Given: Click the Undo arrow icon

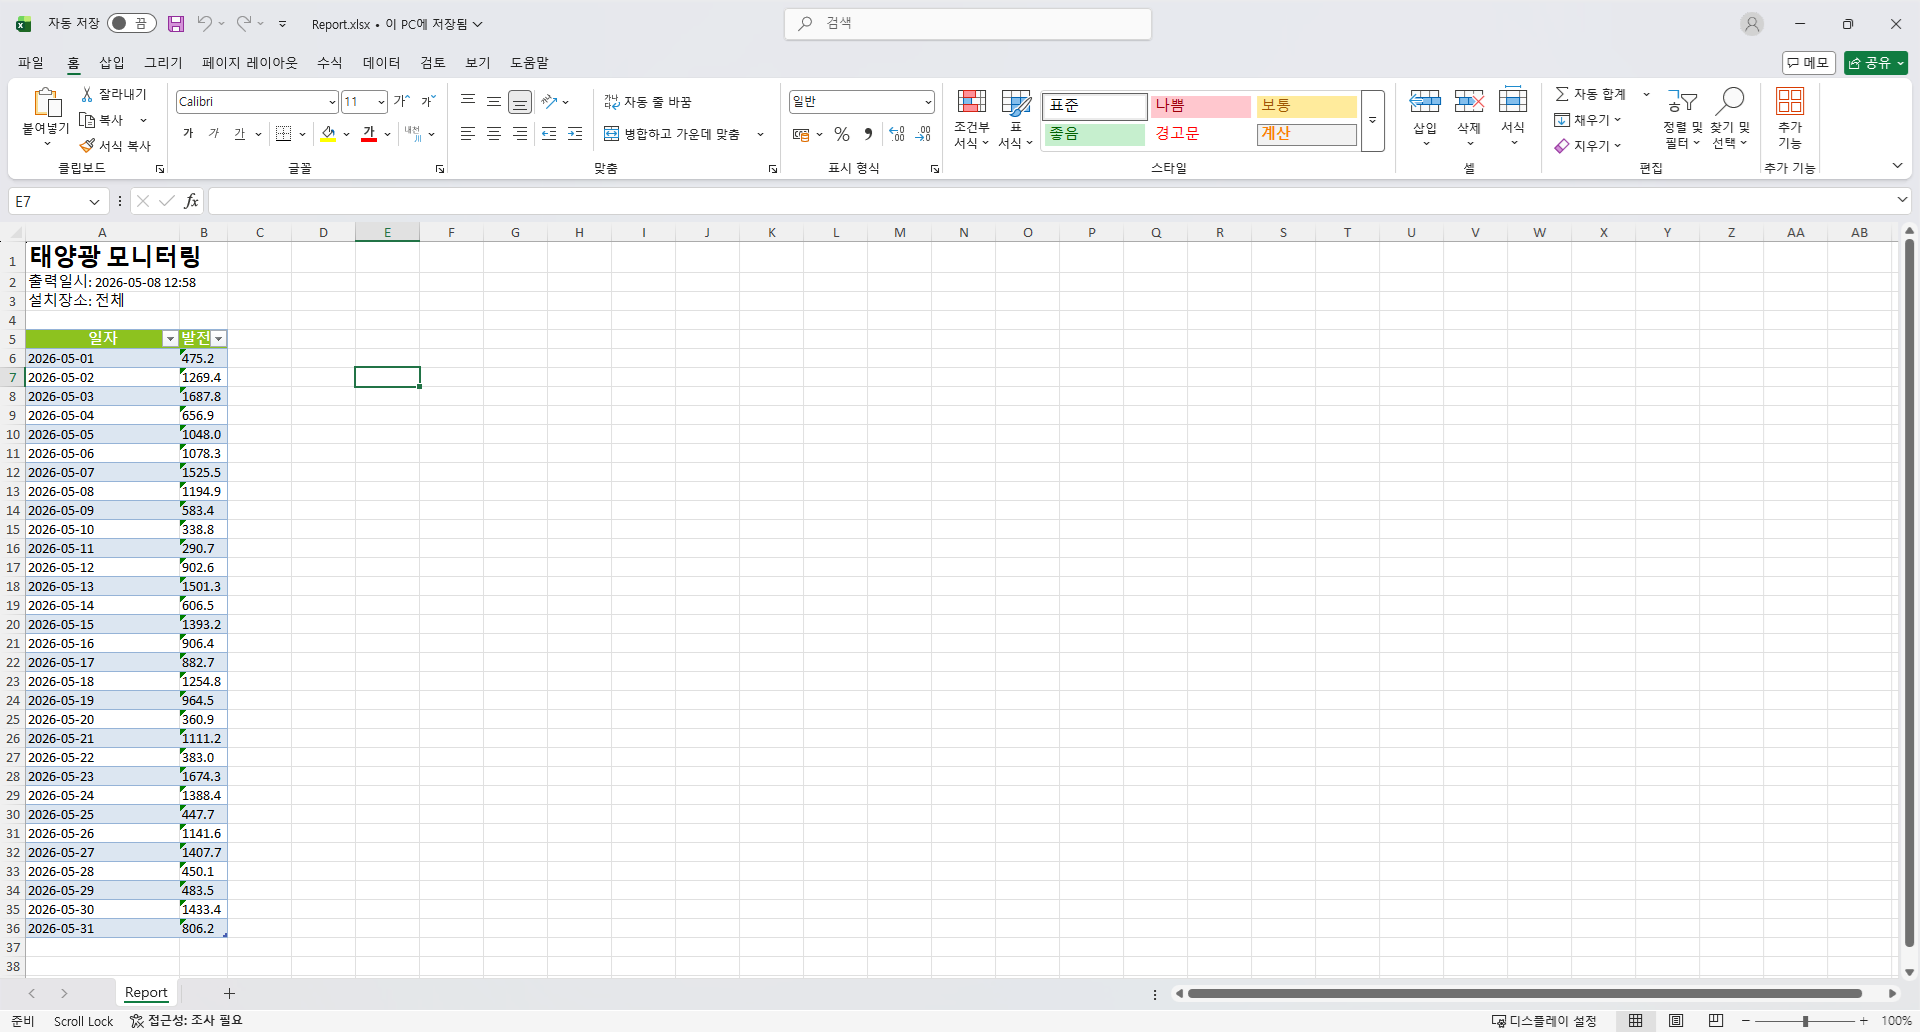Looking at the screenshot, I should (x=204, y=24).
